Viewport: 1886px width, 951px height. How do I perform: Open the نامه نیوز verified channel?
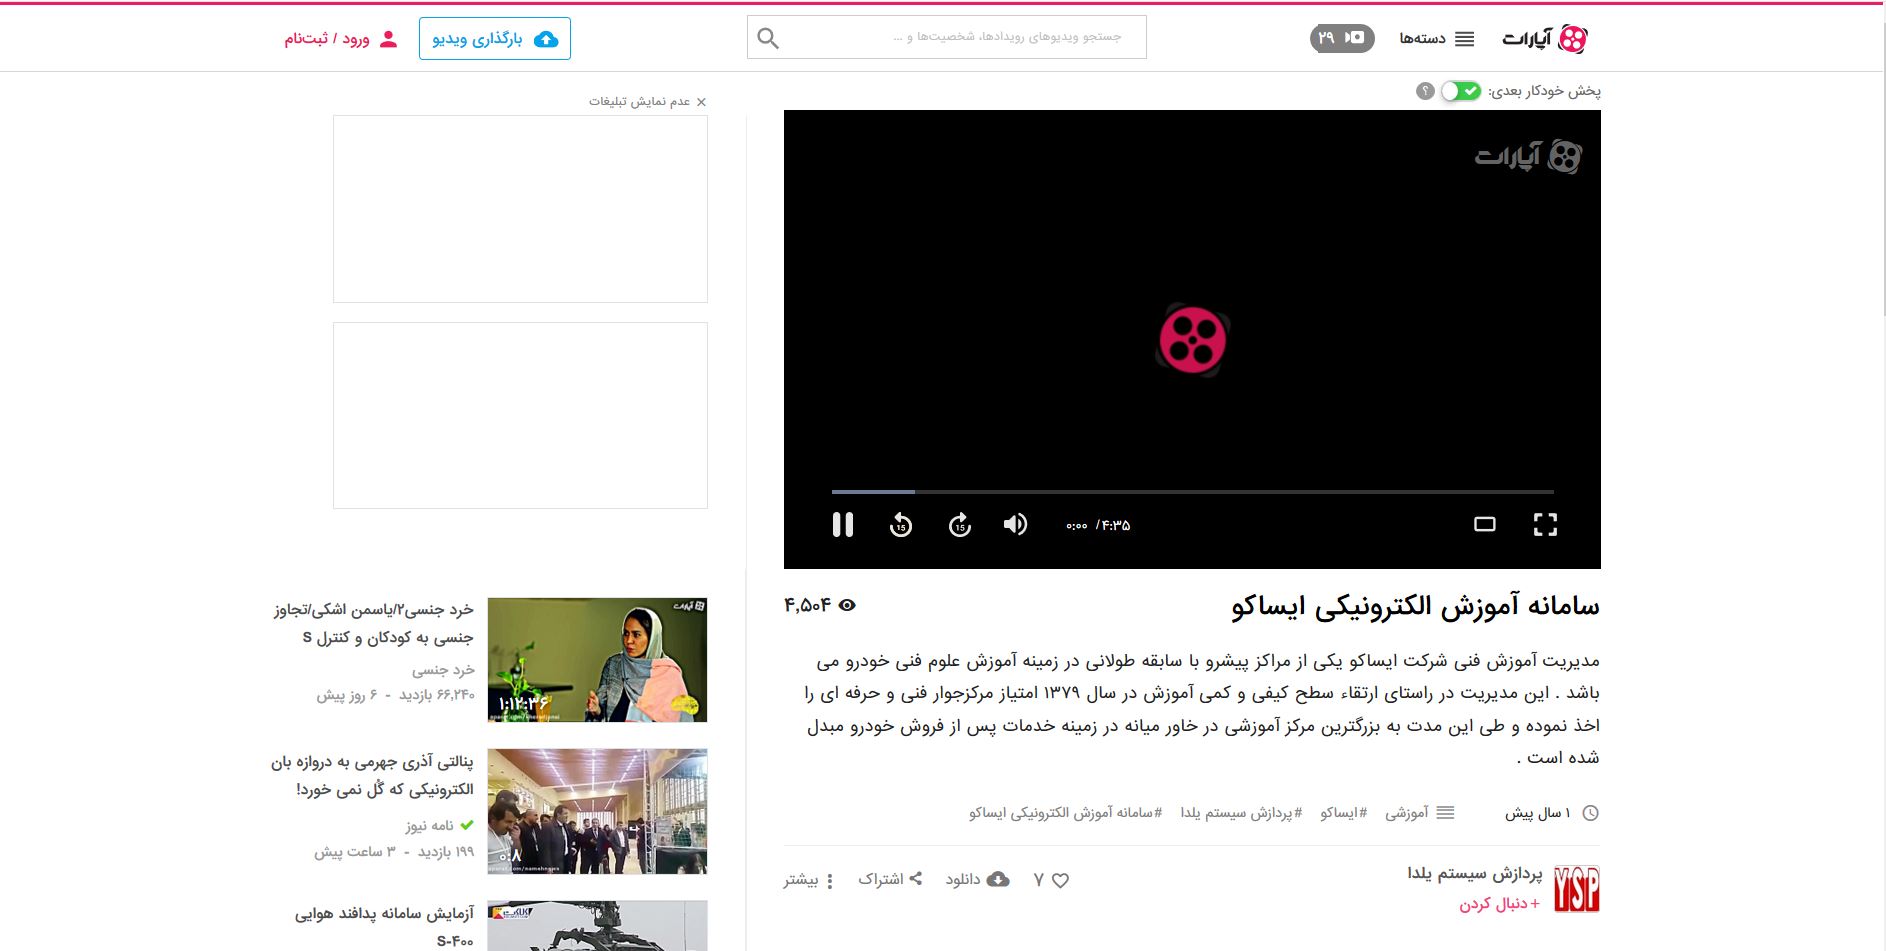[x=439, y=825]
